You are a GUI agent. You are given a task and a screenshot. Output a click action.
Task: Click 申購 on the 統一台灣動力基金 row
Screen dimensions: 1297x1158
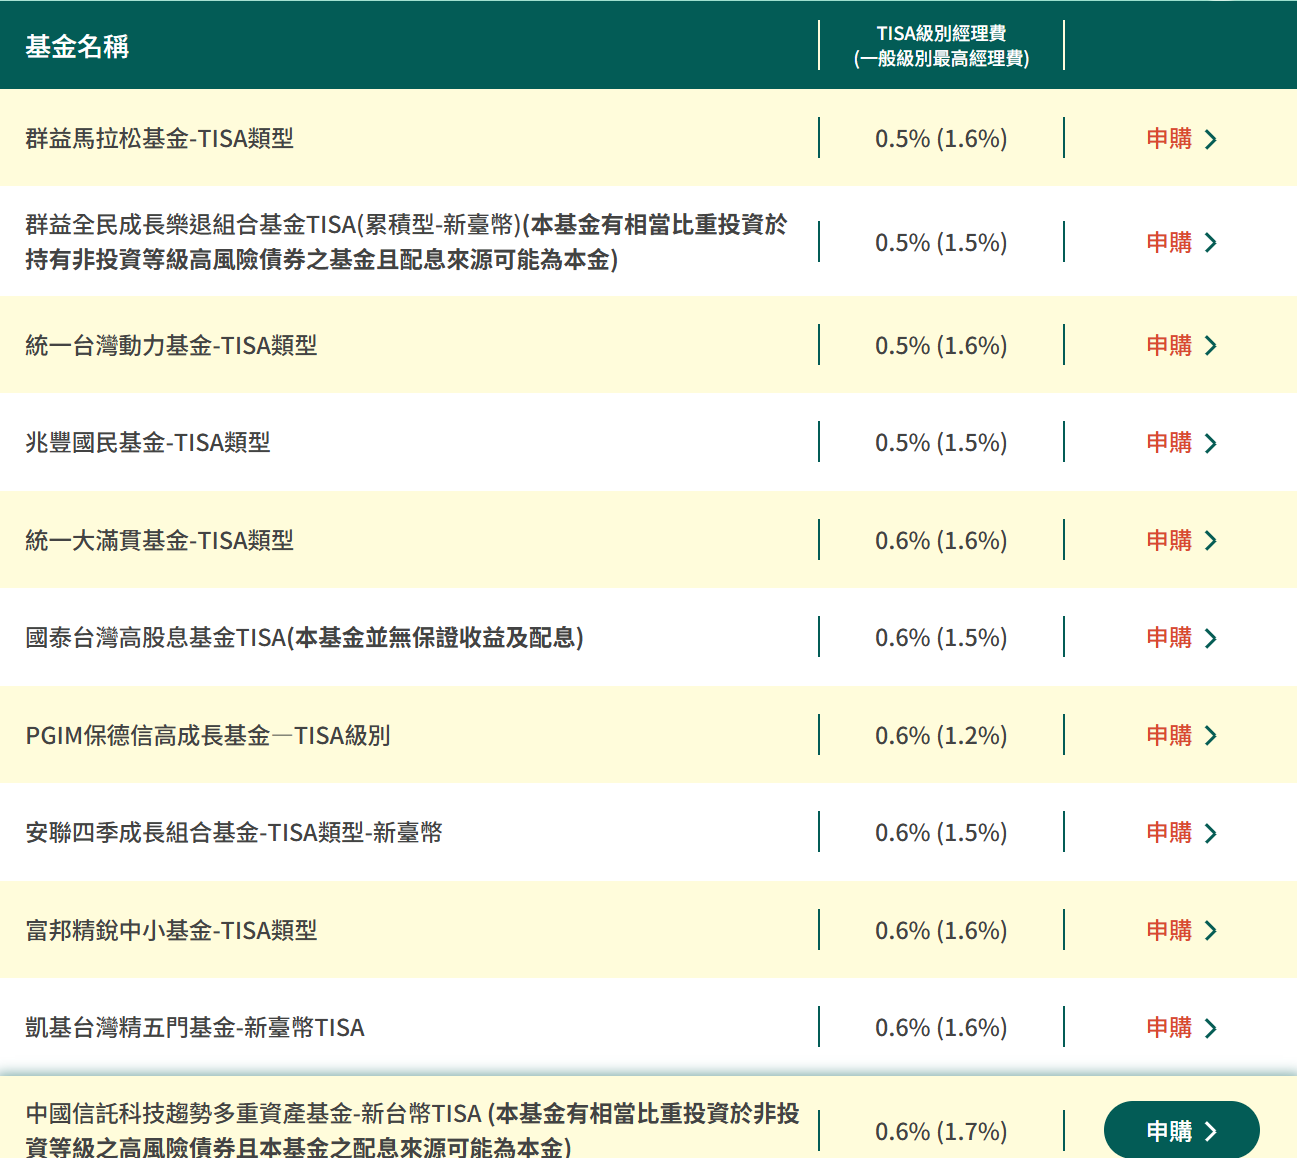[x=1170, y=345]
